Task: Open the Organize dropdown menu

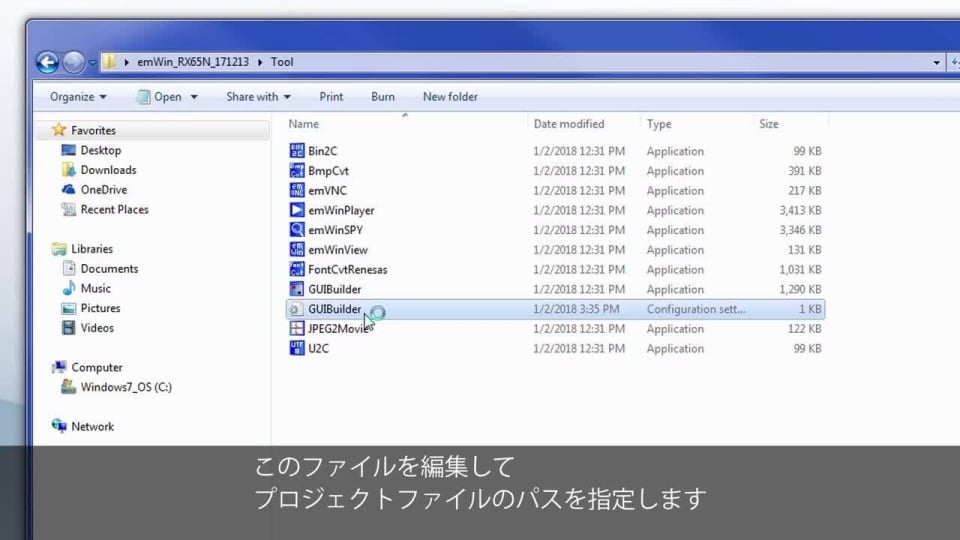Action: pyautogui.click(x=78, y=97)
